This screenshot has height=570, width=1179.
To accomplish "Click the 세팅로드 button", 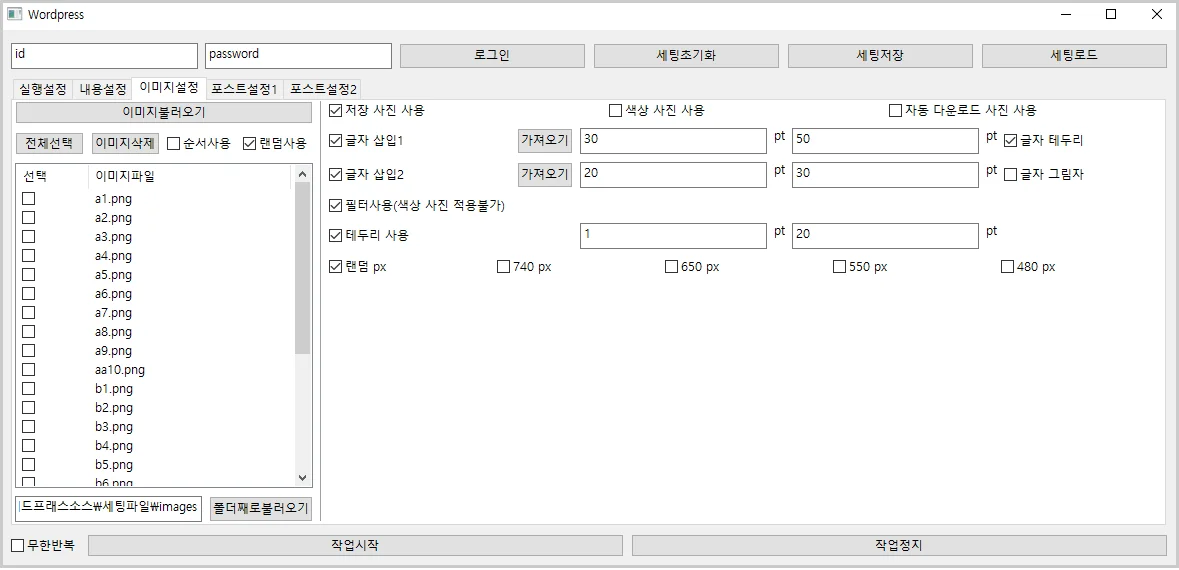I will (x=1074, y=56).
